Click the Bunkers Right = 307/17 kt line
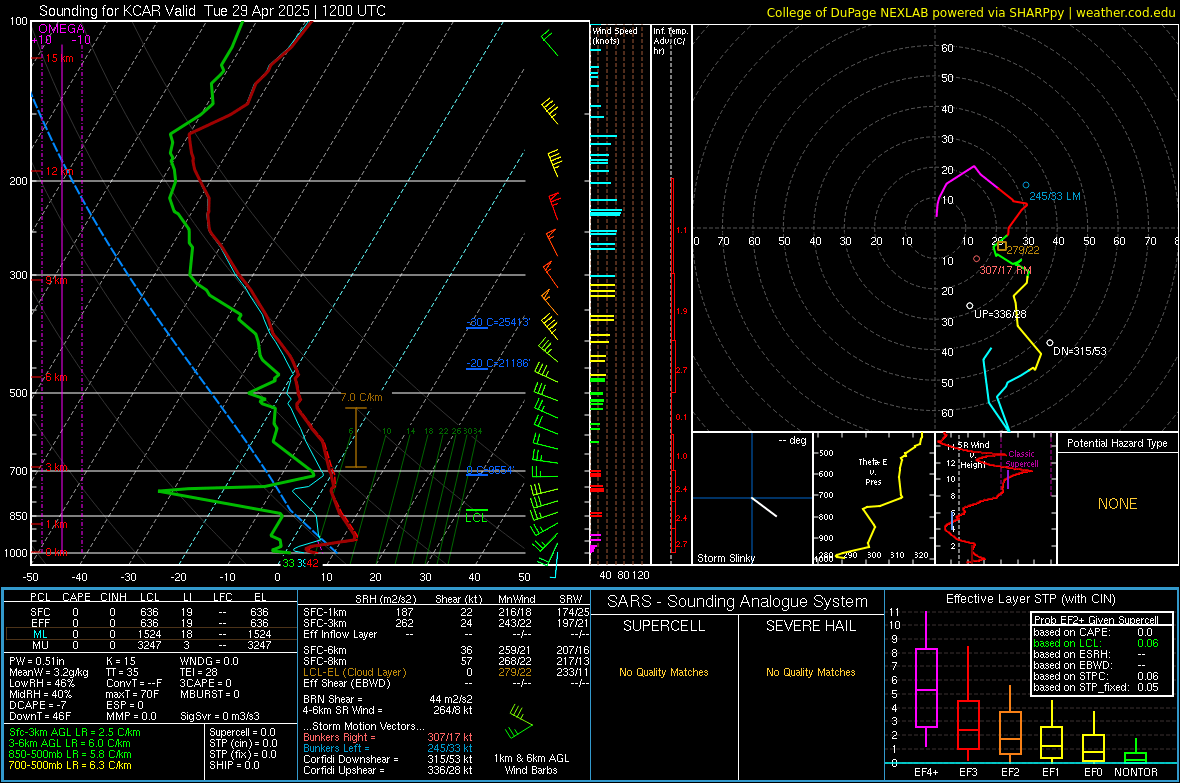This screenshot has height=783, width=1180. (388, 737)
